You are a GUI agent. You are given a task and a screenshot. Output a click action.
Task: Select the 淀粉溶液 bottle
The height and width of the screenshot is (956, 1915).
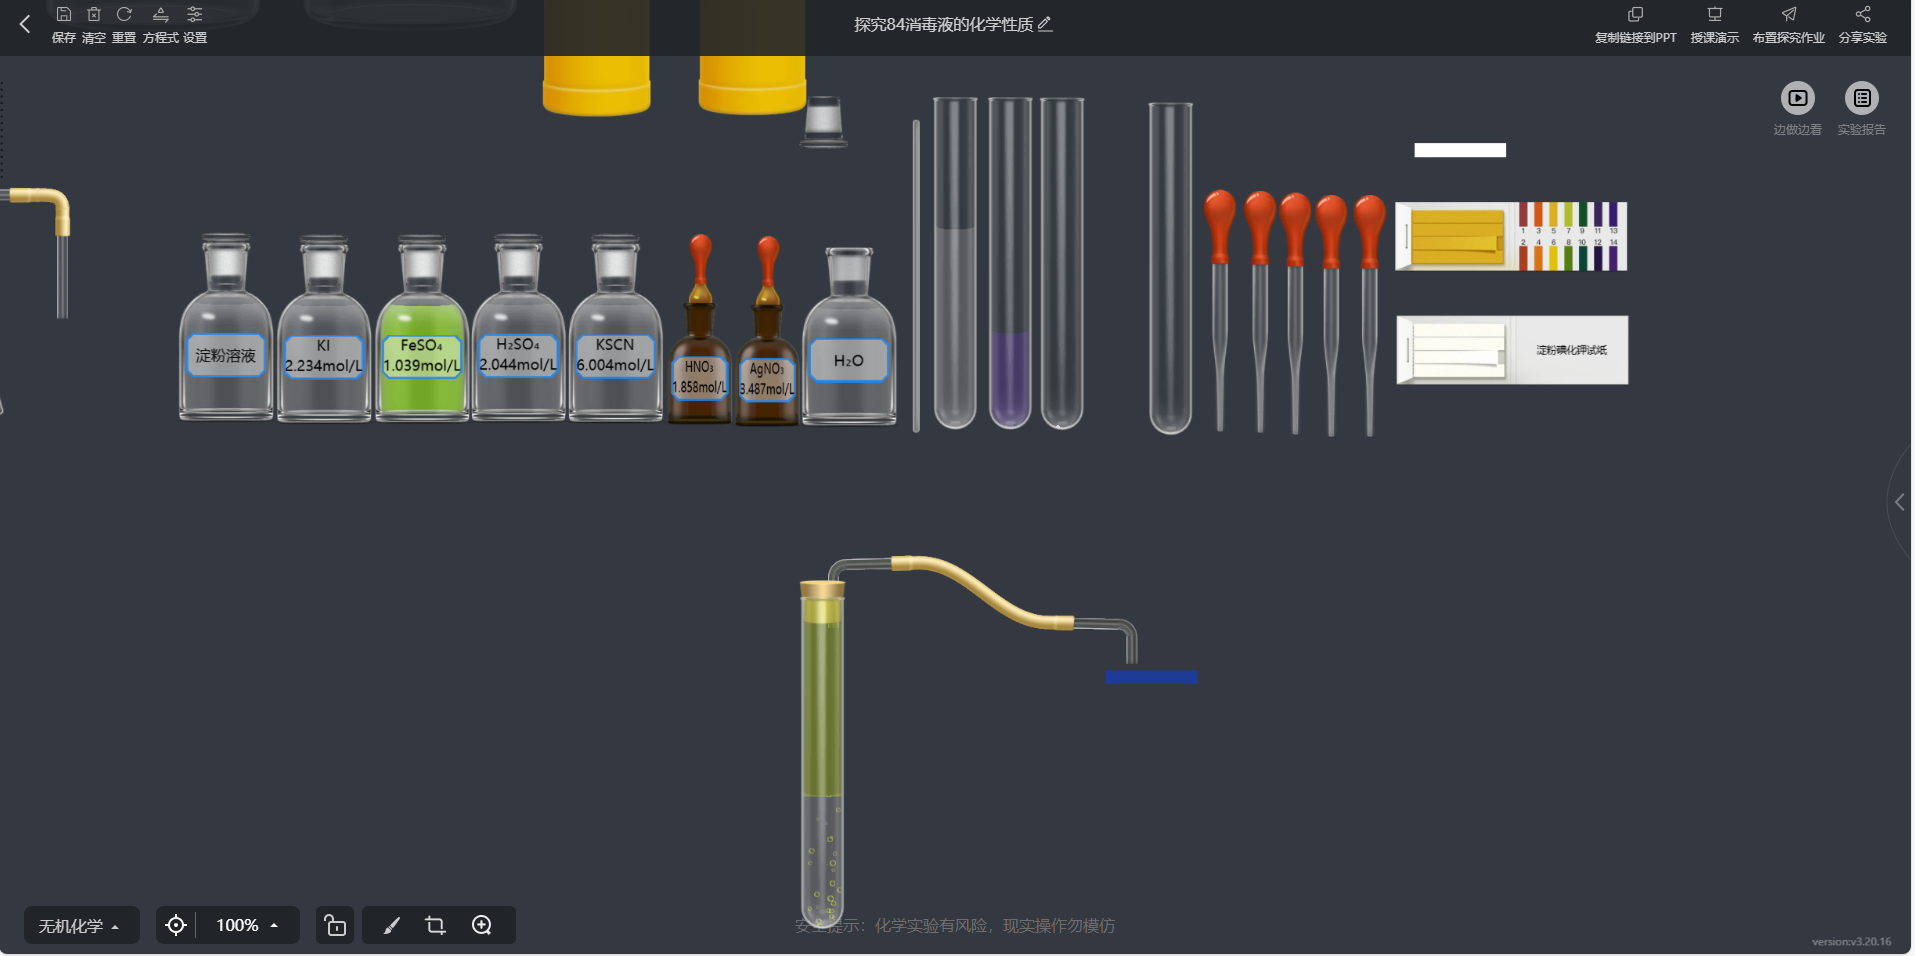tap(226, 327)
